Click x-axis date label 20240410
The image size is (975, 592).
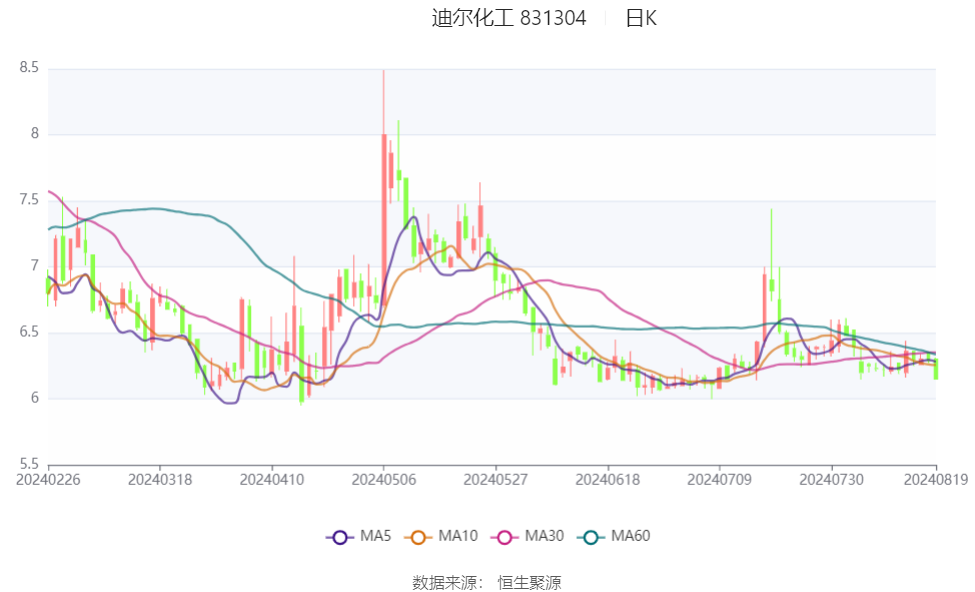pos(272,480)
